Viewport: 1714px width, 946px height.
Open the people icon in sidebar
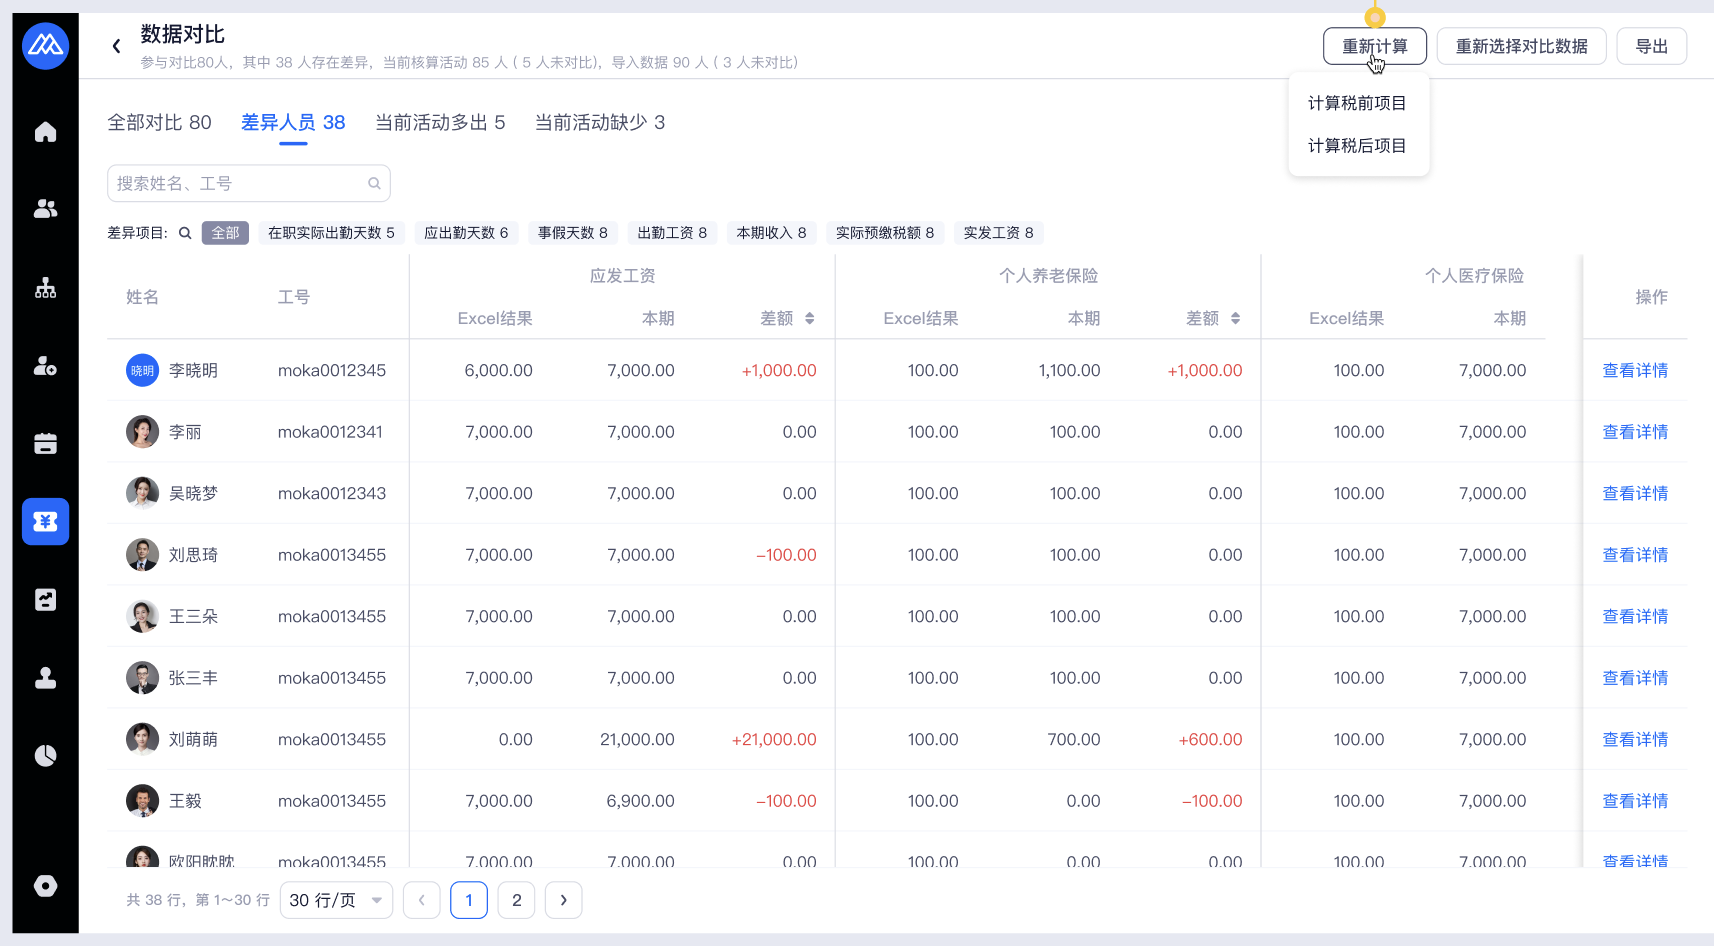[45, 209]
